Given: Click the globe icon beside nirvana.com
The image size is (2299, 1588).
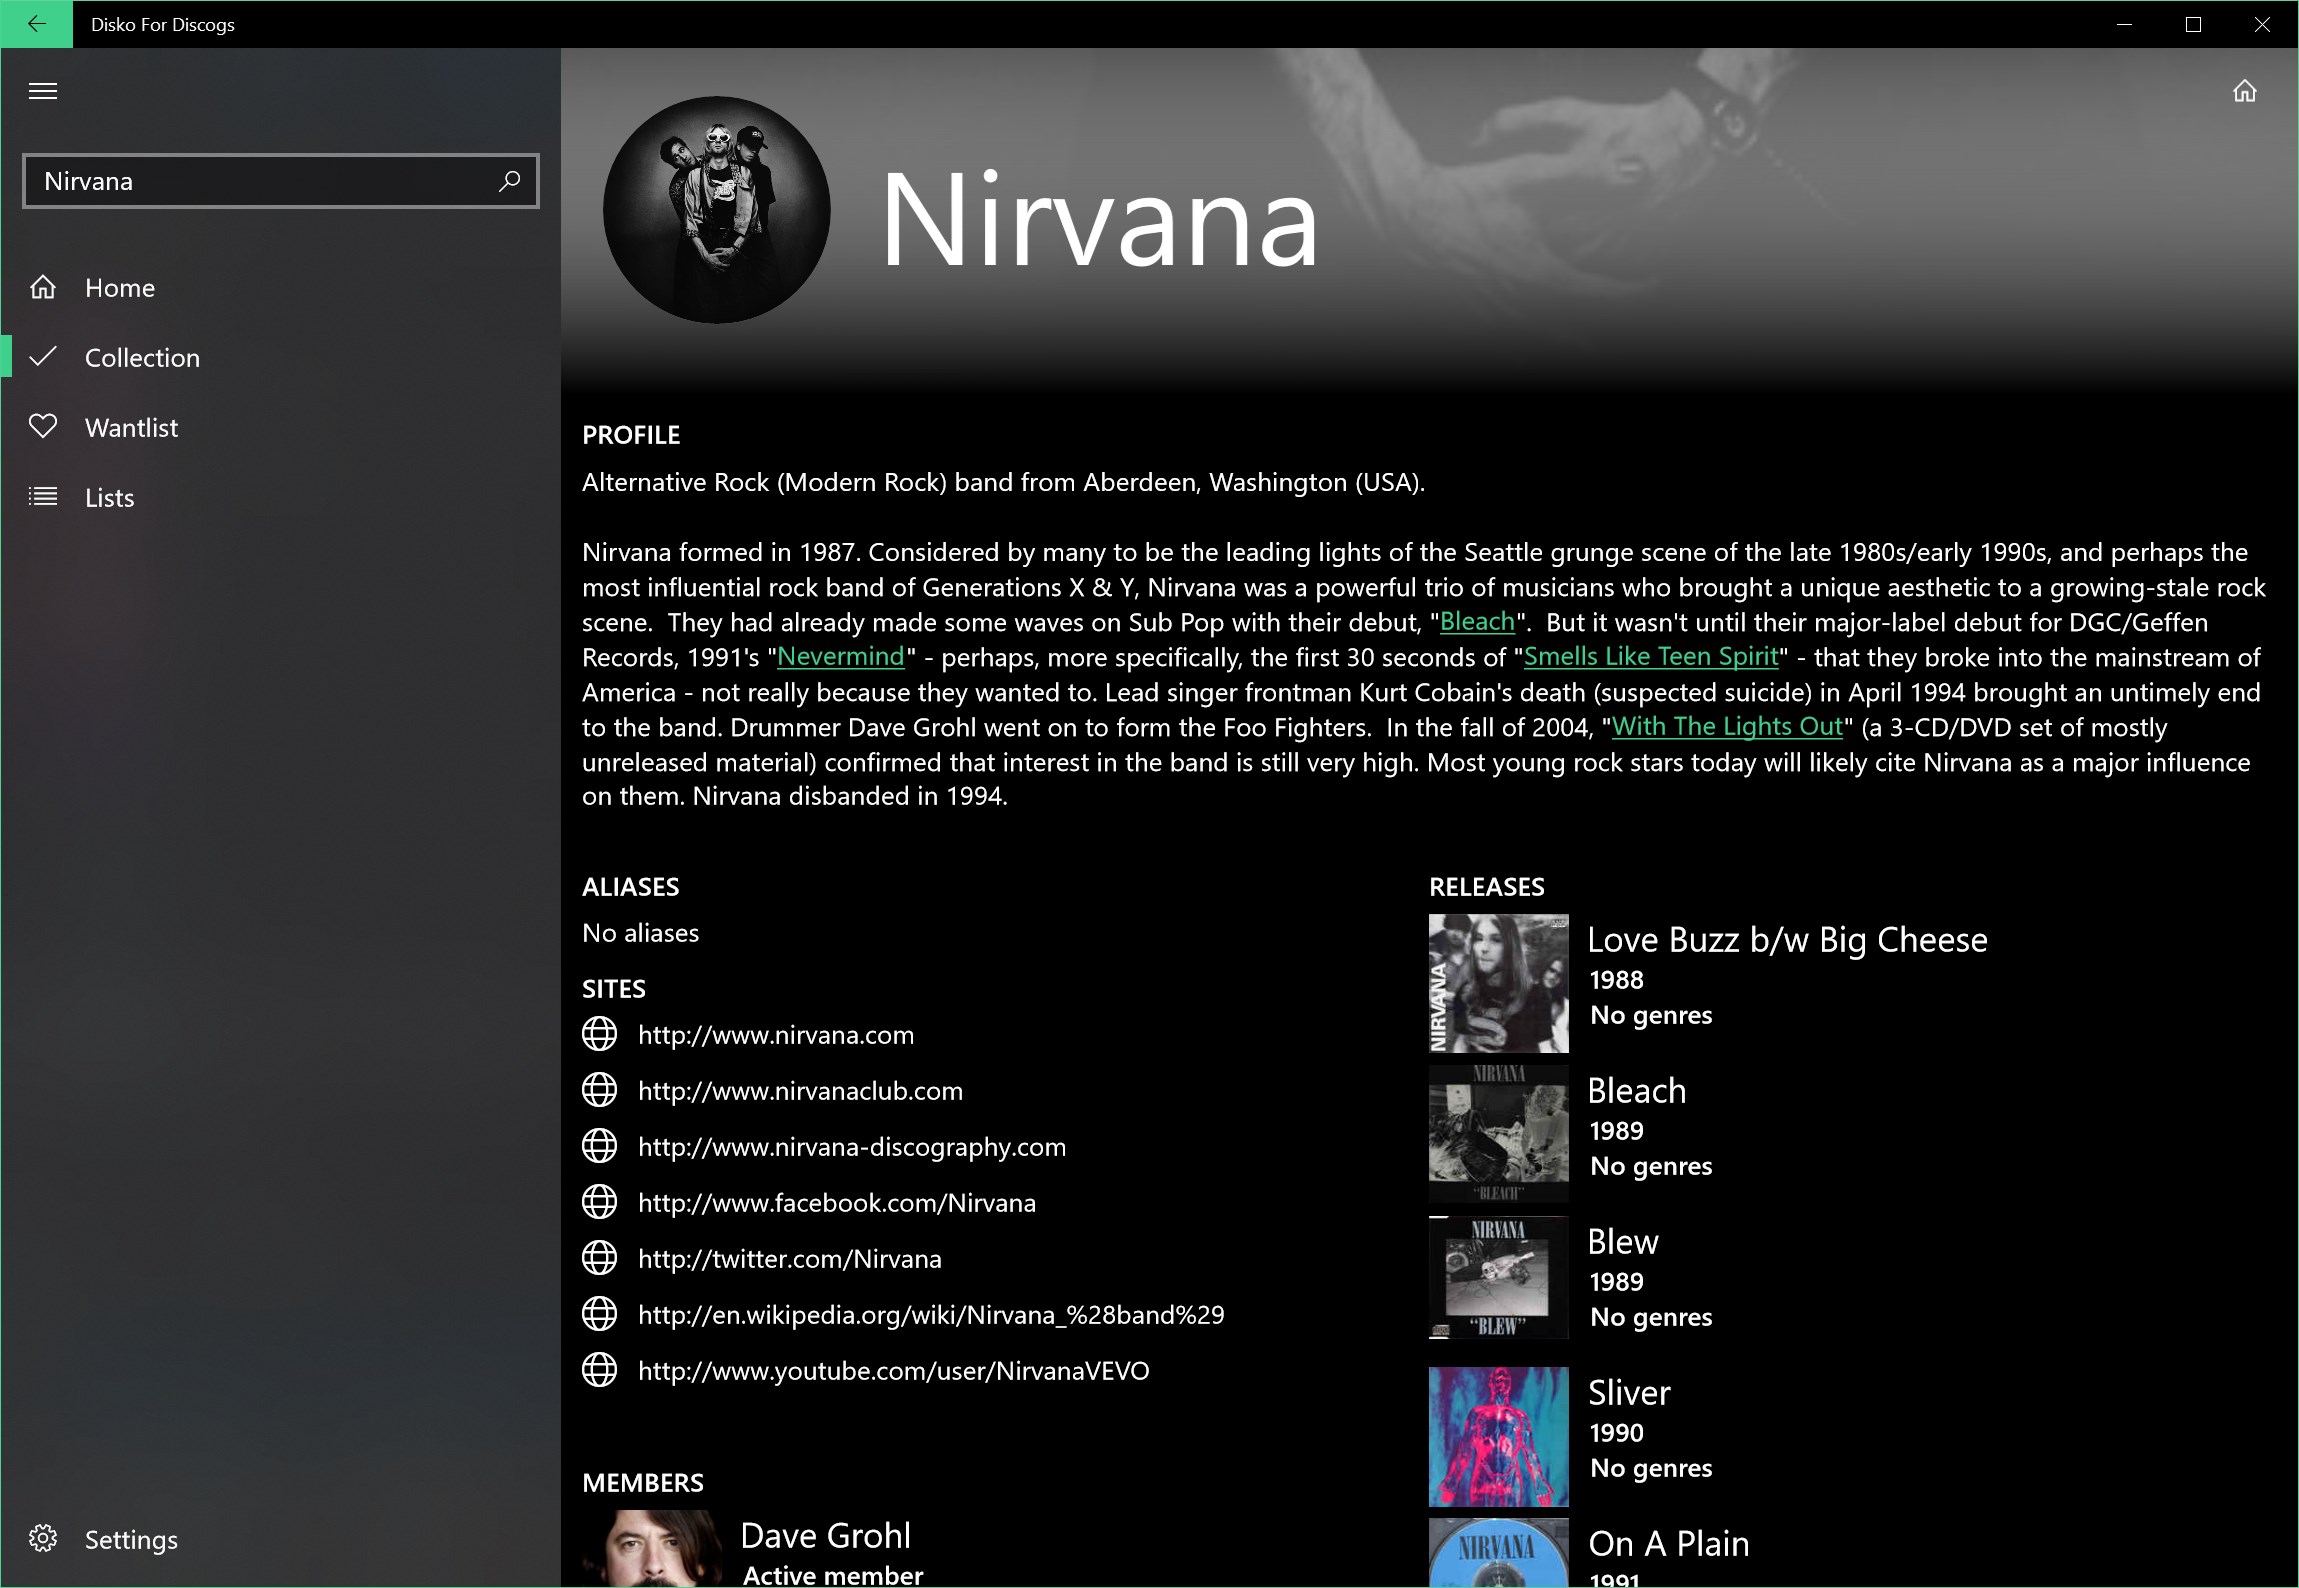Looking at the screenshot, I should point(599,1034).
